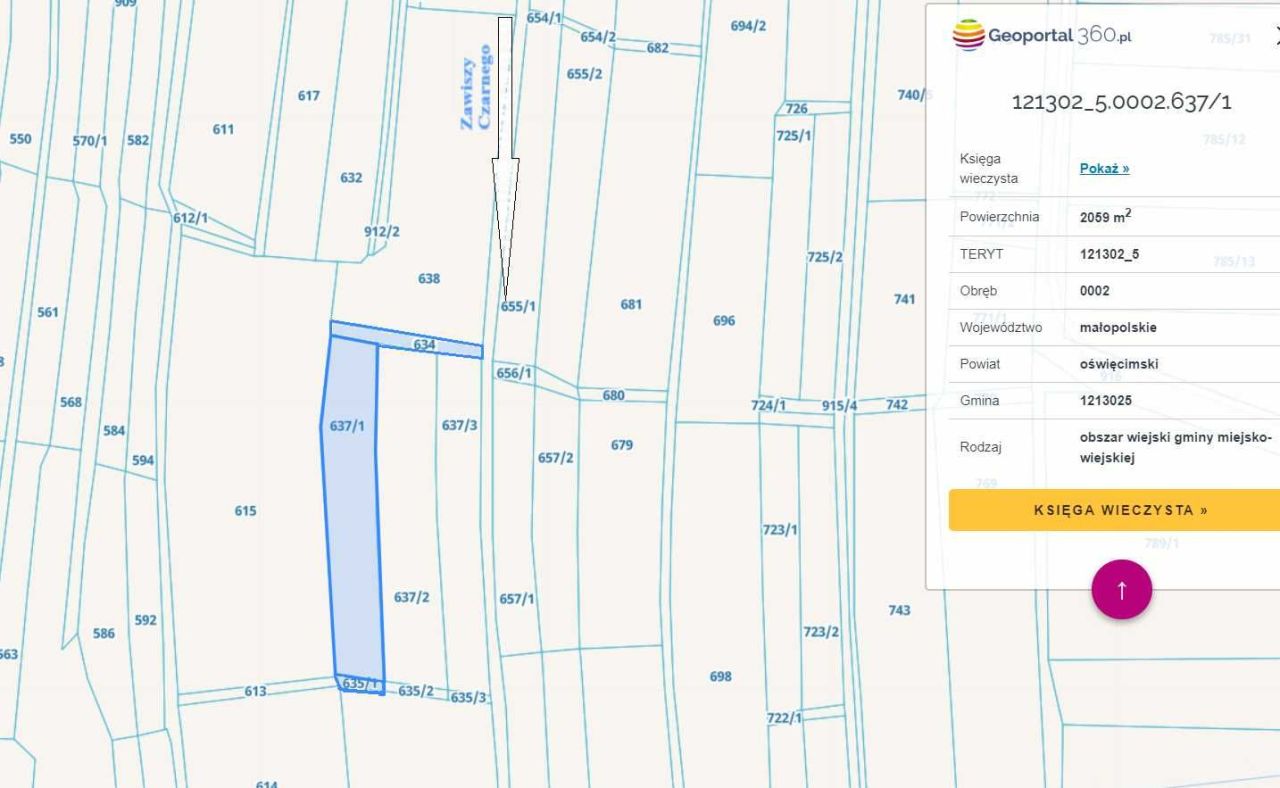Click parcel label 654/1
Image resolution: width=1280 pixels, height=788 pixels.
544,18
